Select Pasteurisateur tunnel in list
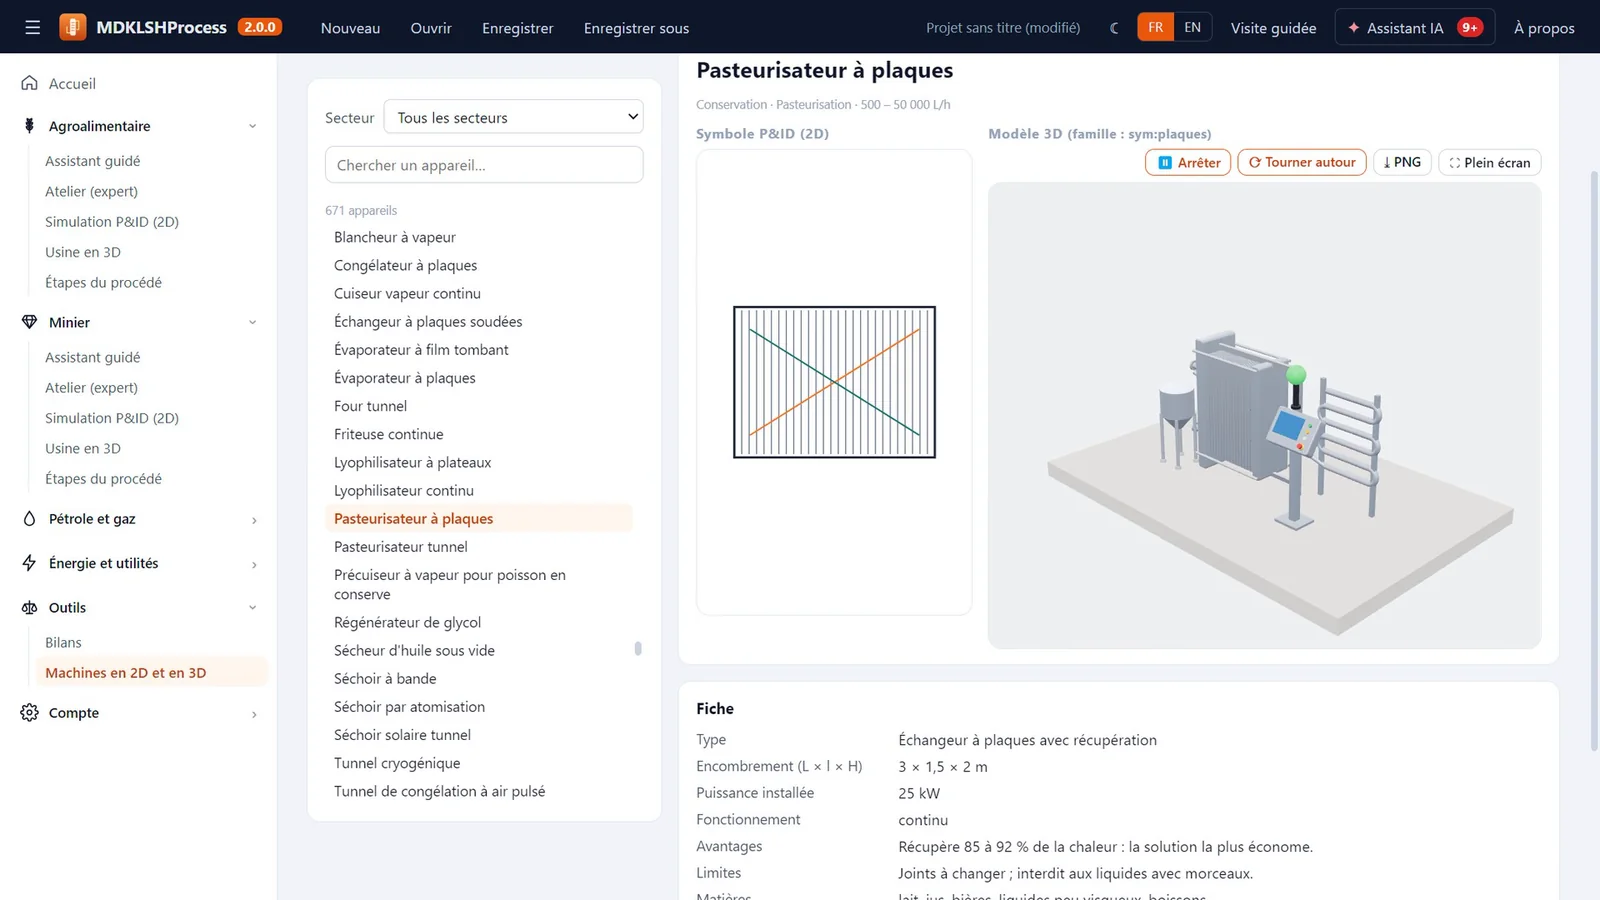Viewport: 1600px width, 900px height. [401, 547]
